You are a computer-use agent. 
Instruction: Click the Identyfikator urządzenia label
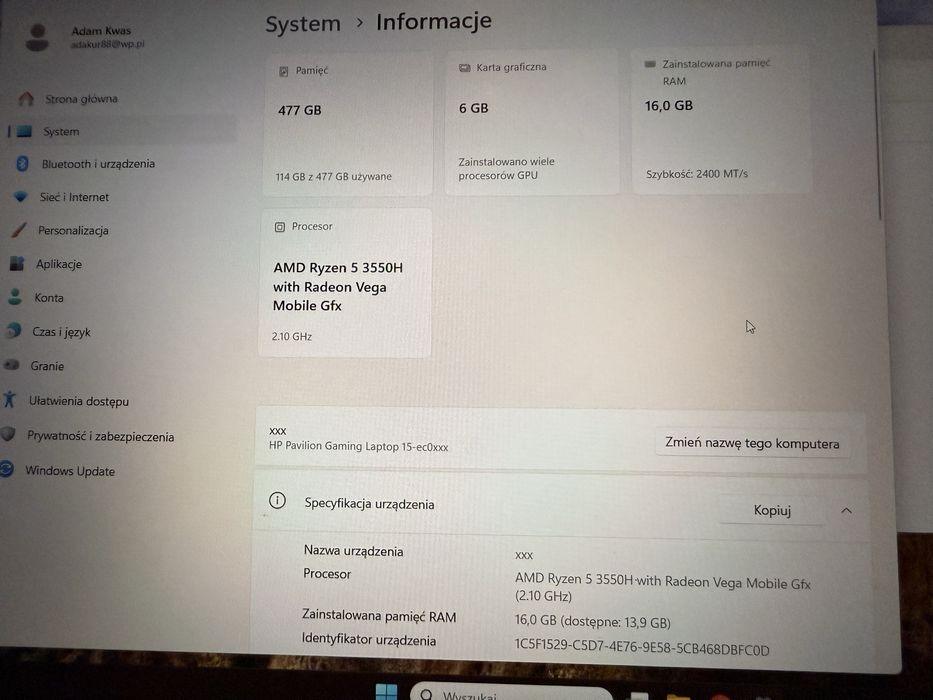click(x=369, y=640)
